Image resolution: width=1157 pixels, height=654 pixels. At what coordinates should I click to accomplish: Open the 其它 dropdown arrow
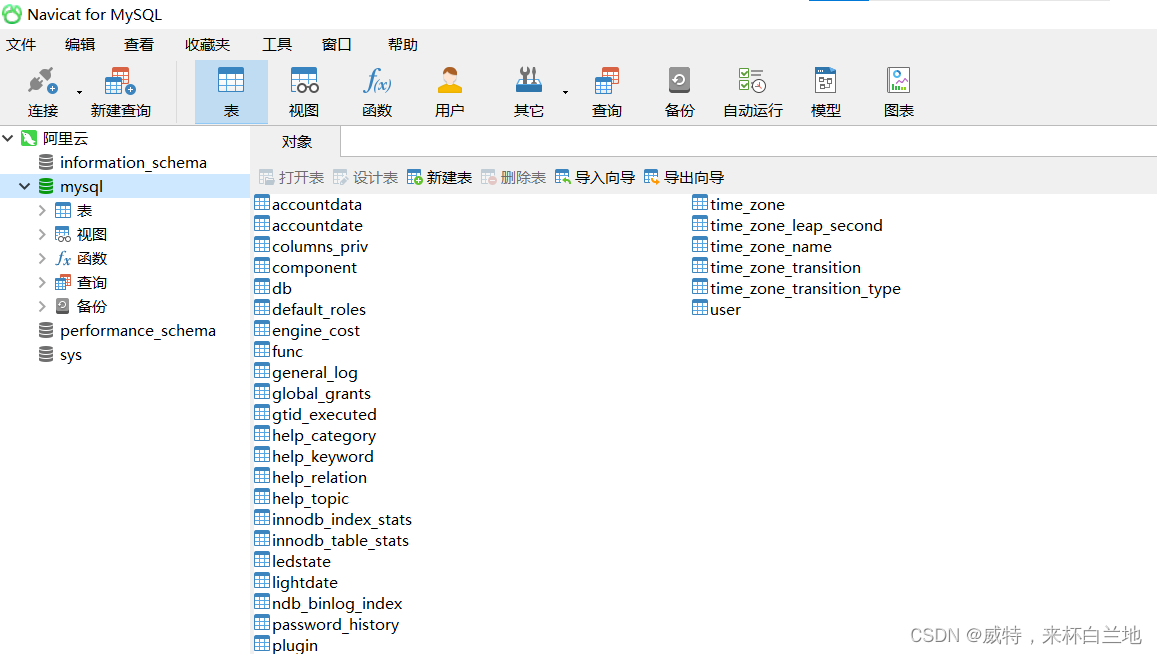[x=565, y=92]
